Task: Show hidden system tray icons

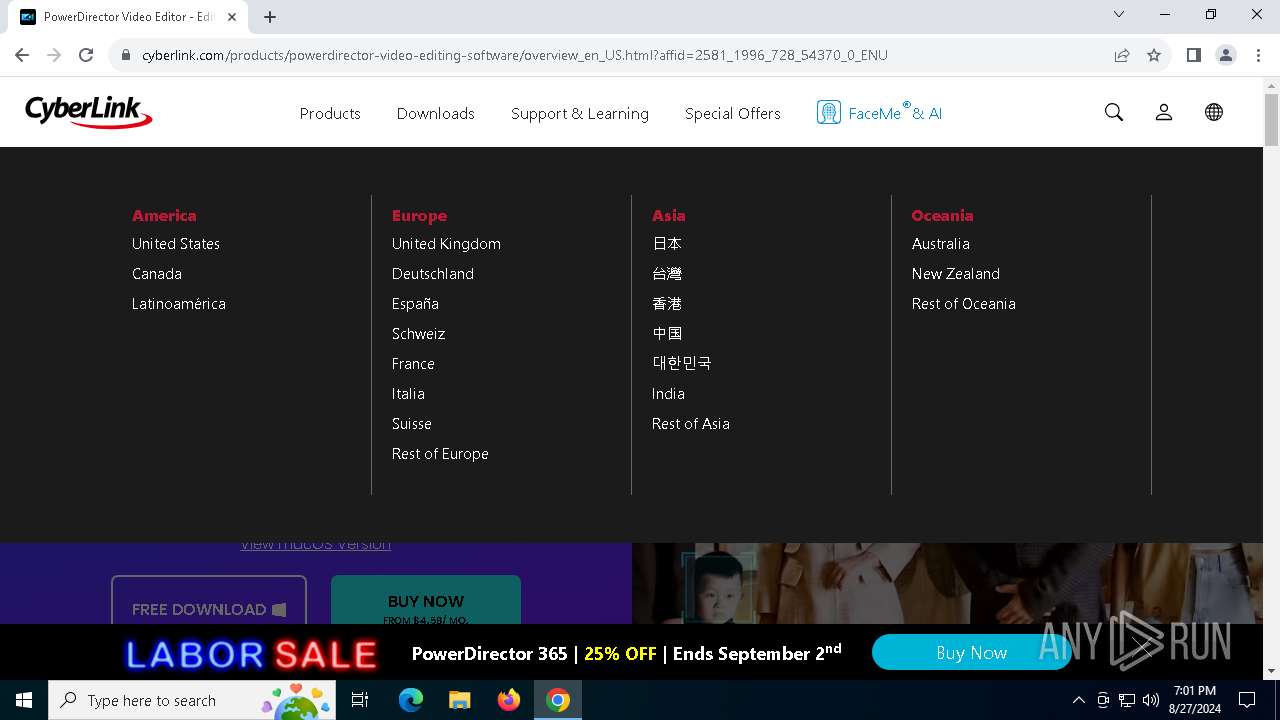Action: 1078,700
